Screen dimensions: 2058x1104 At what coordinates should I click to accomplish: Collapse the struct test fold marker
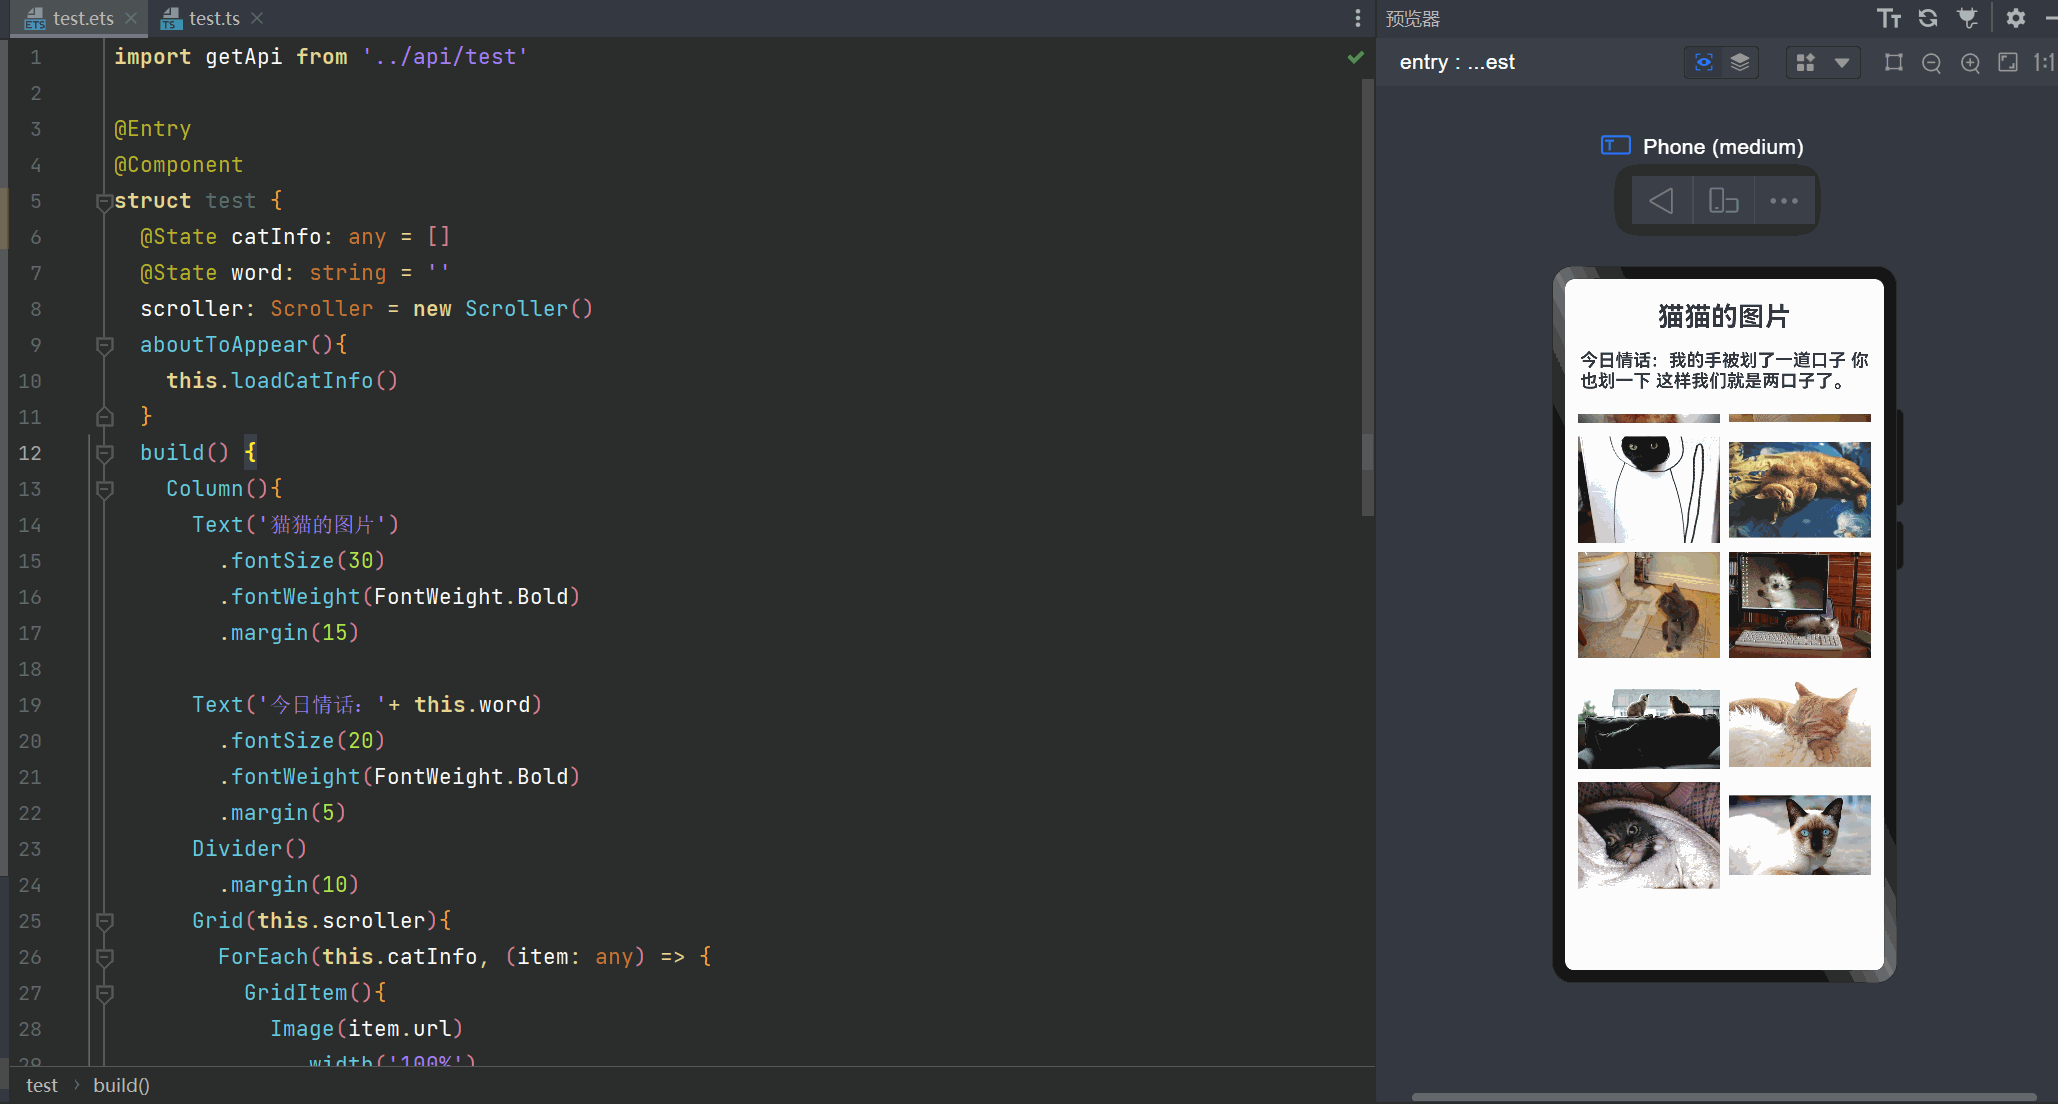[x=104, y=202]
